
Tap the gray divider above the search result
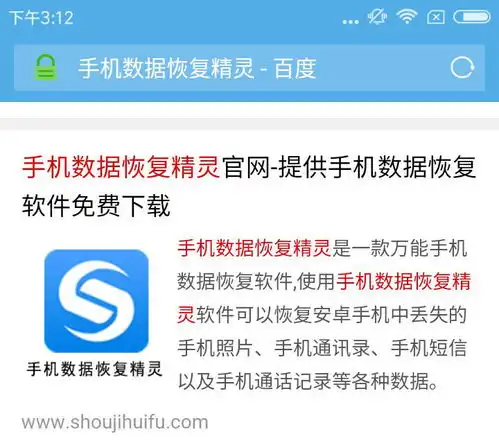(249, 124)
